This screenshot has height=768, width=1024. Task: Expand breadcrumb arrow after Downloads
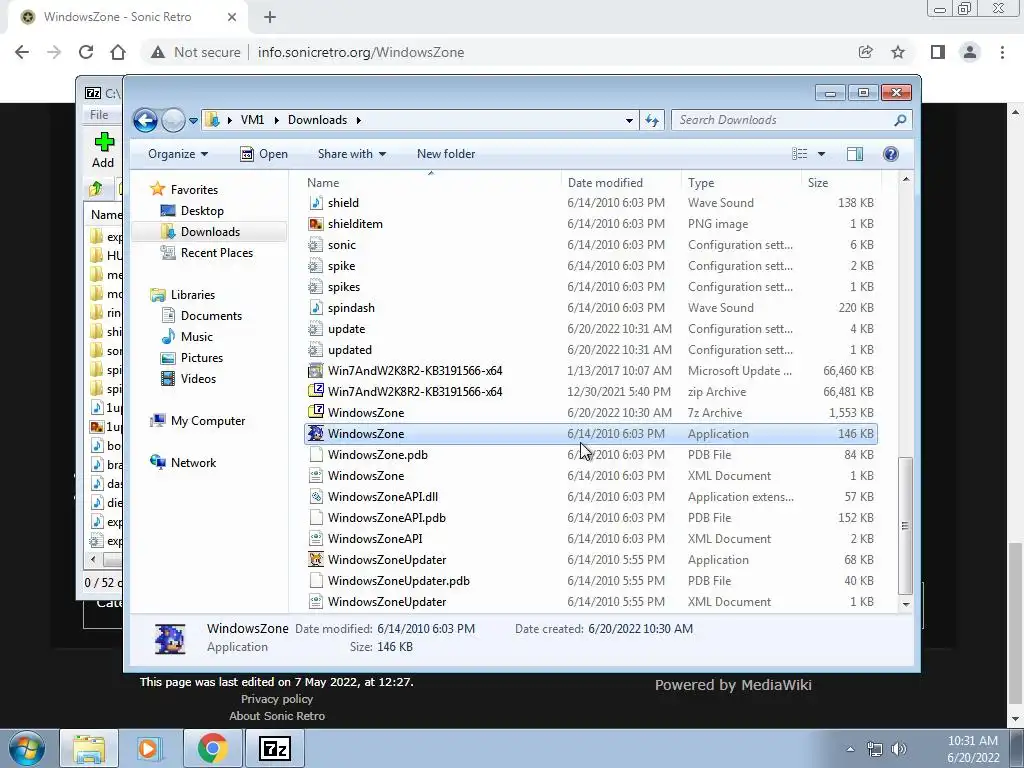(x=359, y=120)
